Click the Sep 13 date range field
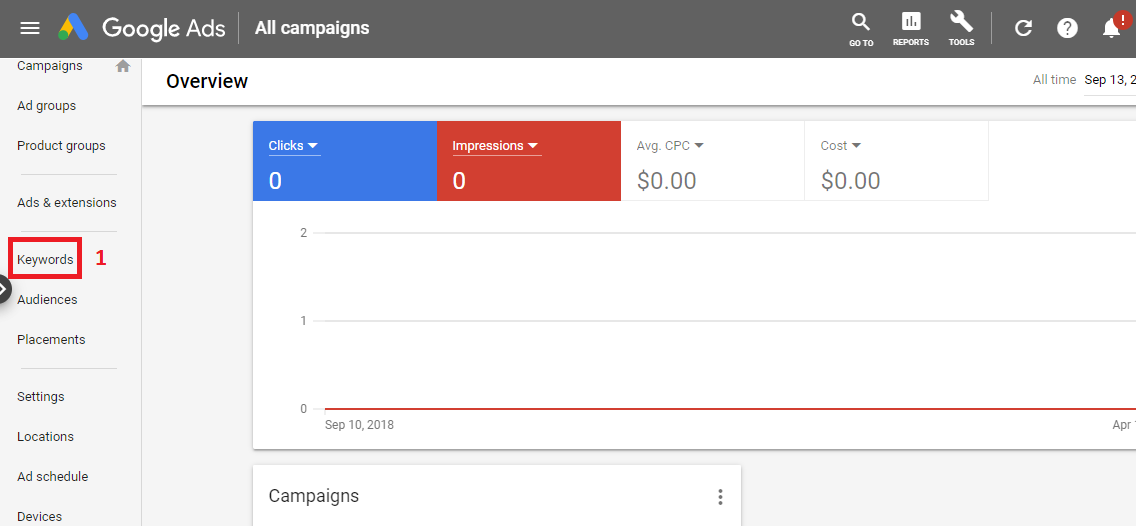 click(x=1109, y=80)
